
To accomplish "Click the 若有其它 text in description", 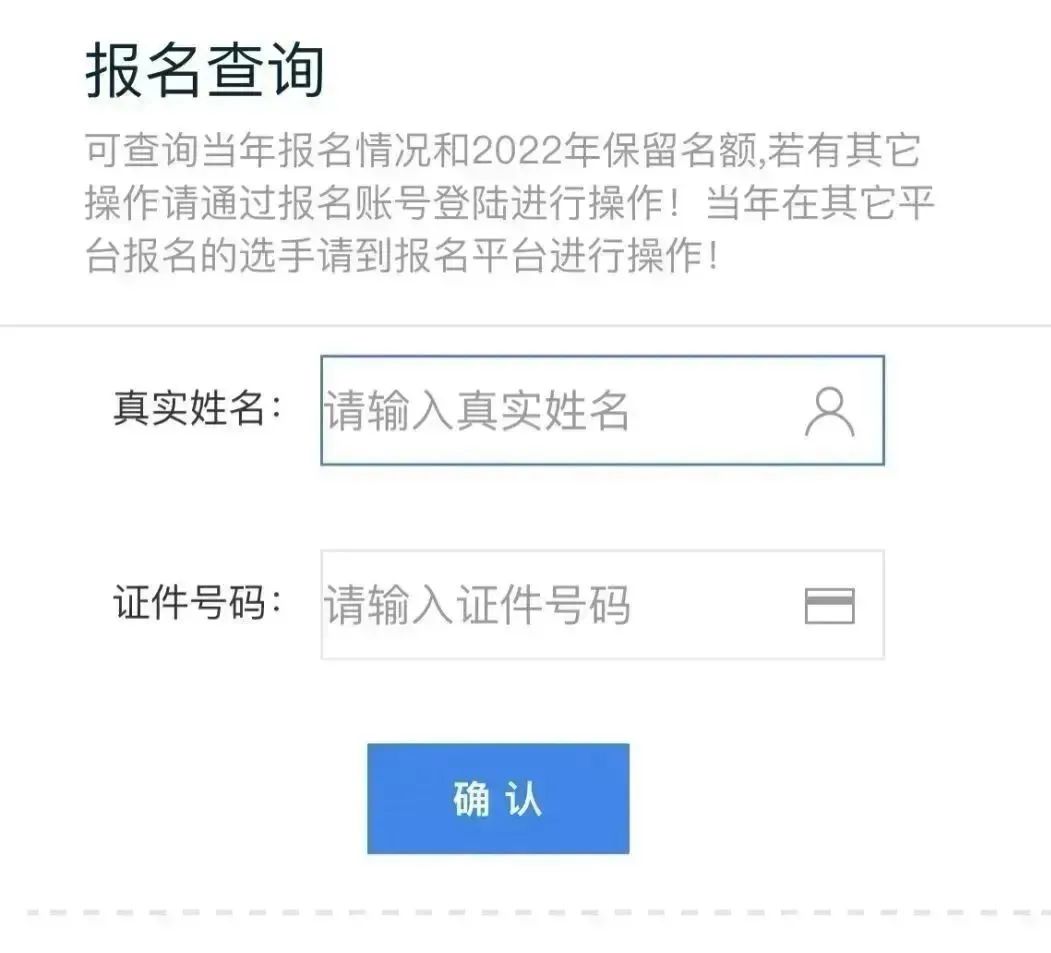I will tap(844, 150).
